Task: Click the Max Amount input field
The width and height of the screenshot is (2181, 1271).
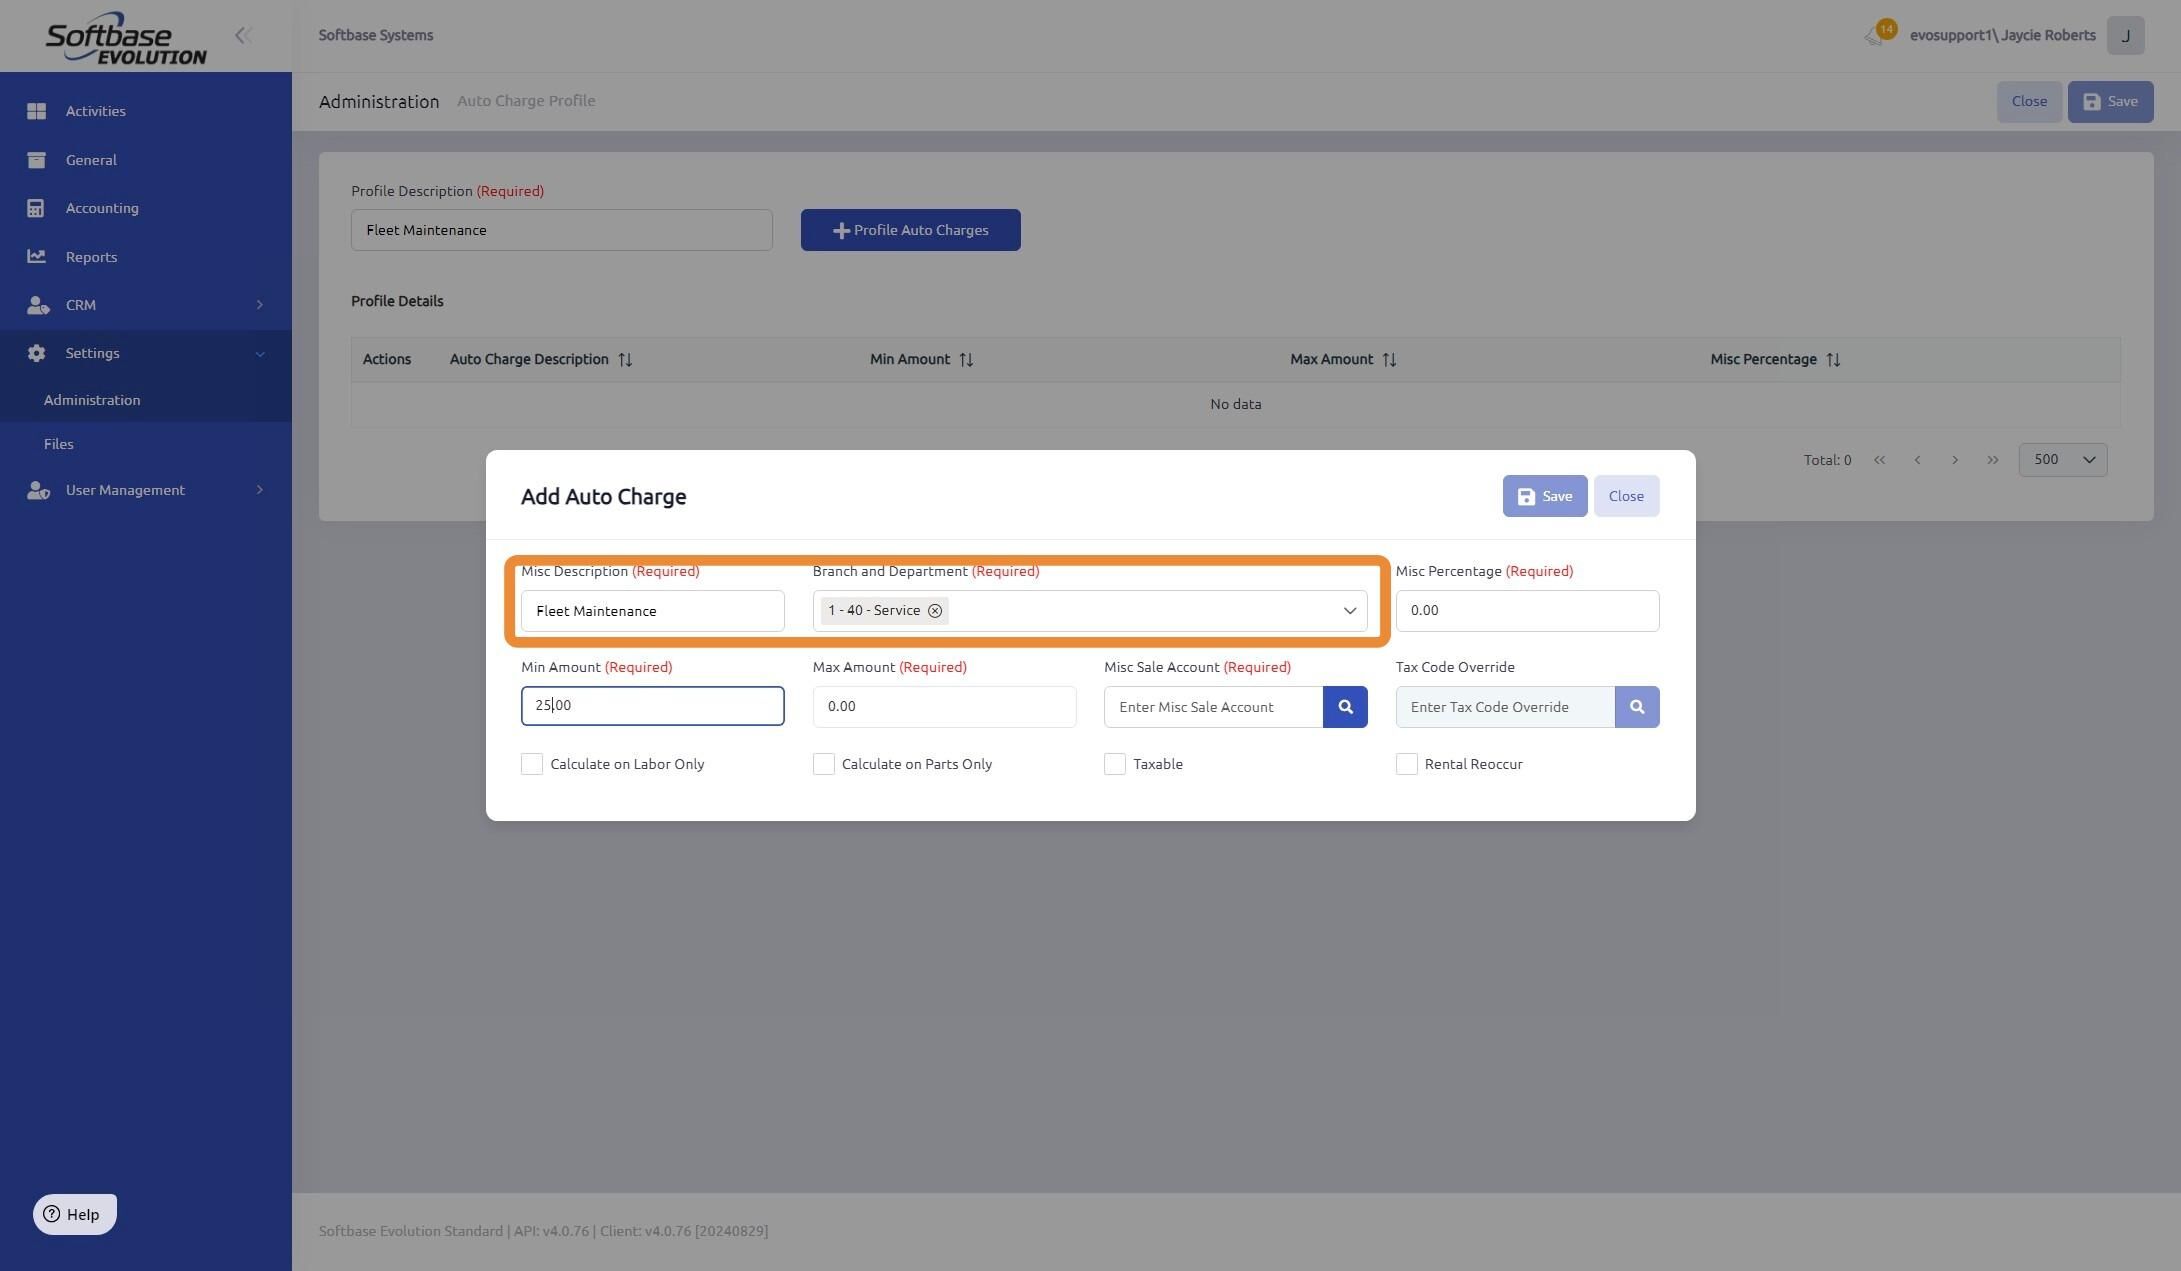Action: click(x=944, y=707)
